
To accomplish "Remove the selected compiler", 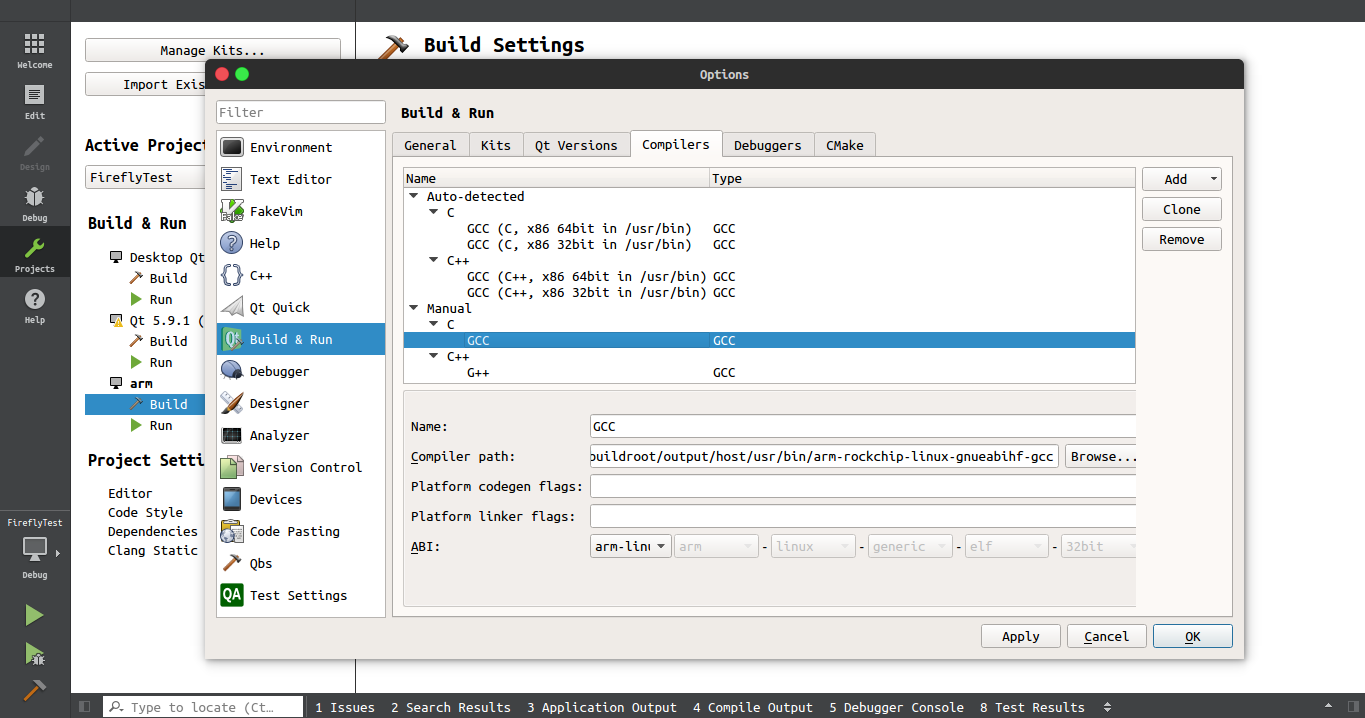I will (x=1182, y=239).
